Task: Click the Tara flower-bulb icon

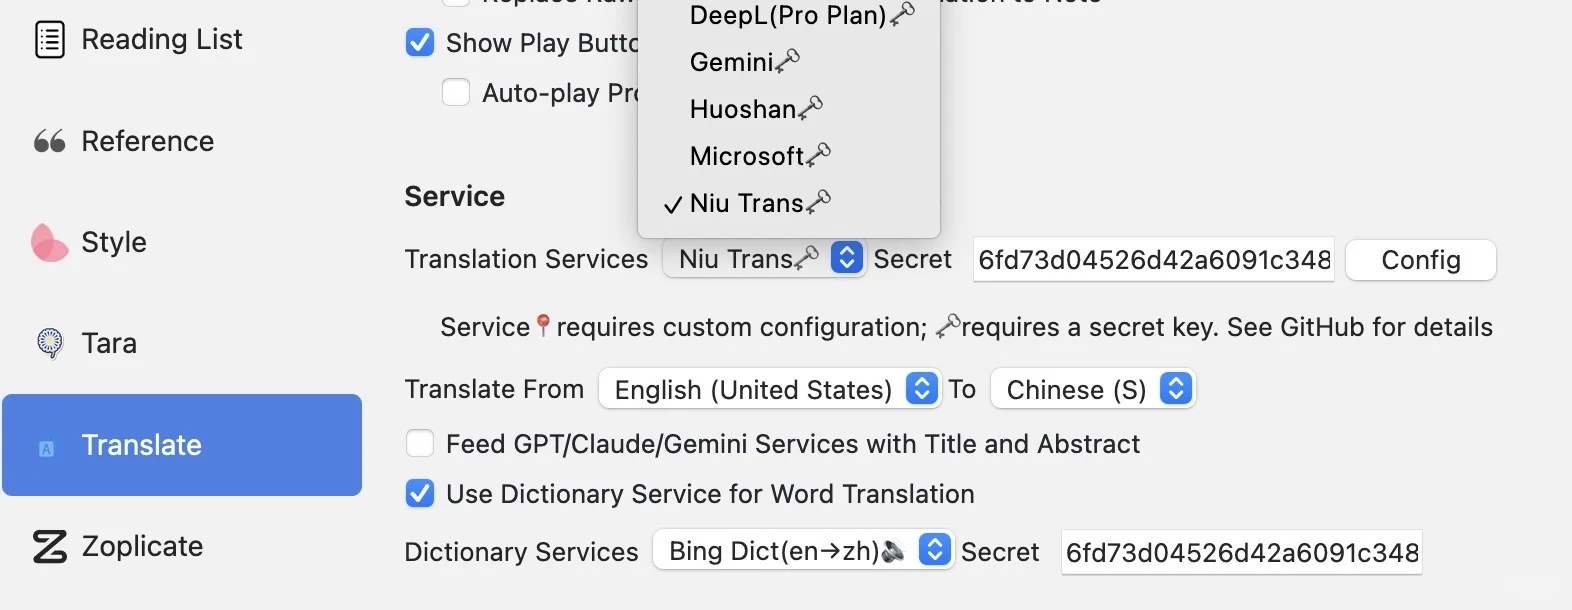Action: pyautogui.click(x=49, y=343)
